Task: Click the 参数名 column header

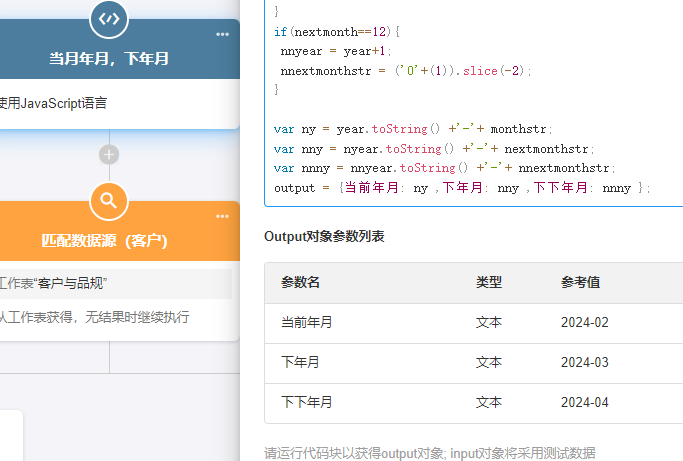Action: click(x=301, y=283)
